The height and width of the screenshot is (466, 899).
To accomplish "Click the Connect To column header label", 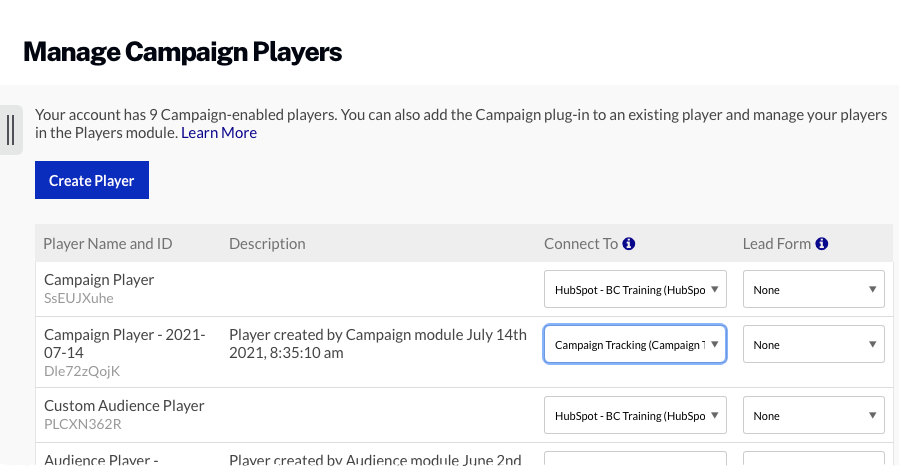I will click(581, 244).
